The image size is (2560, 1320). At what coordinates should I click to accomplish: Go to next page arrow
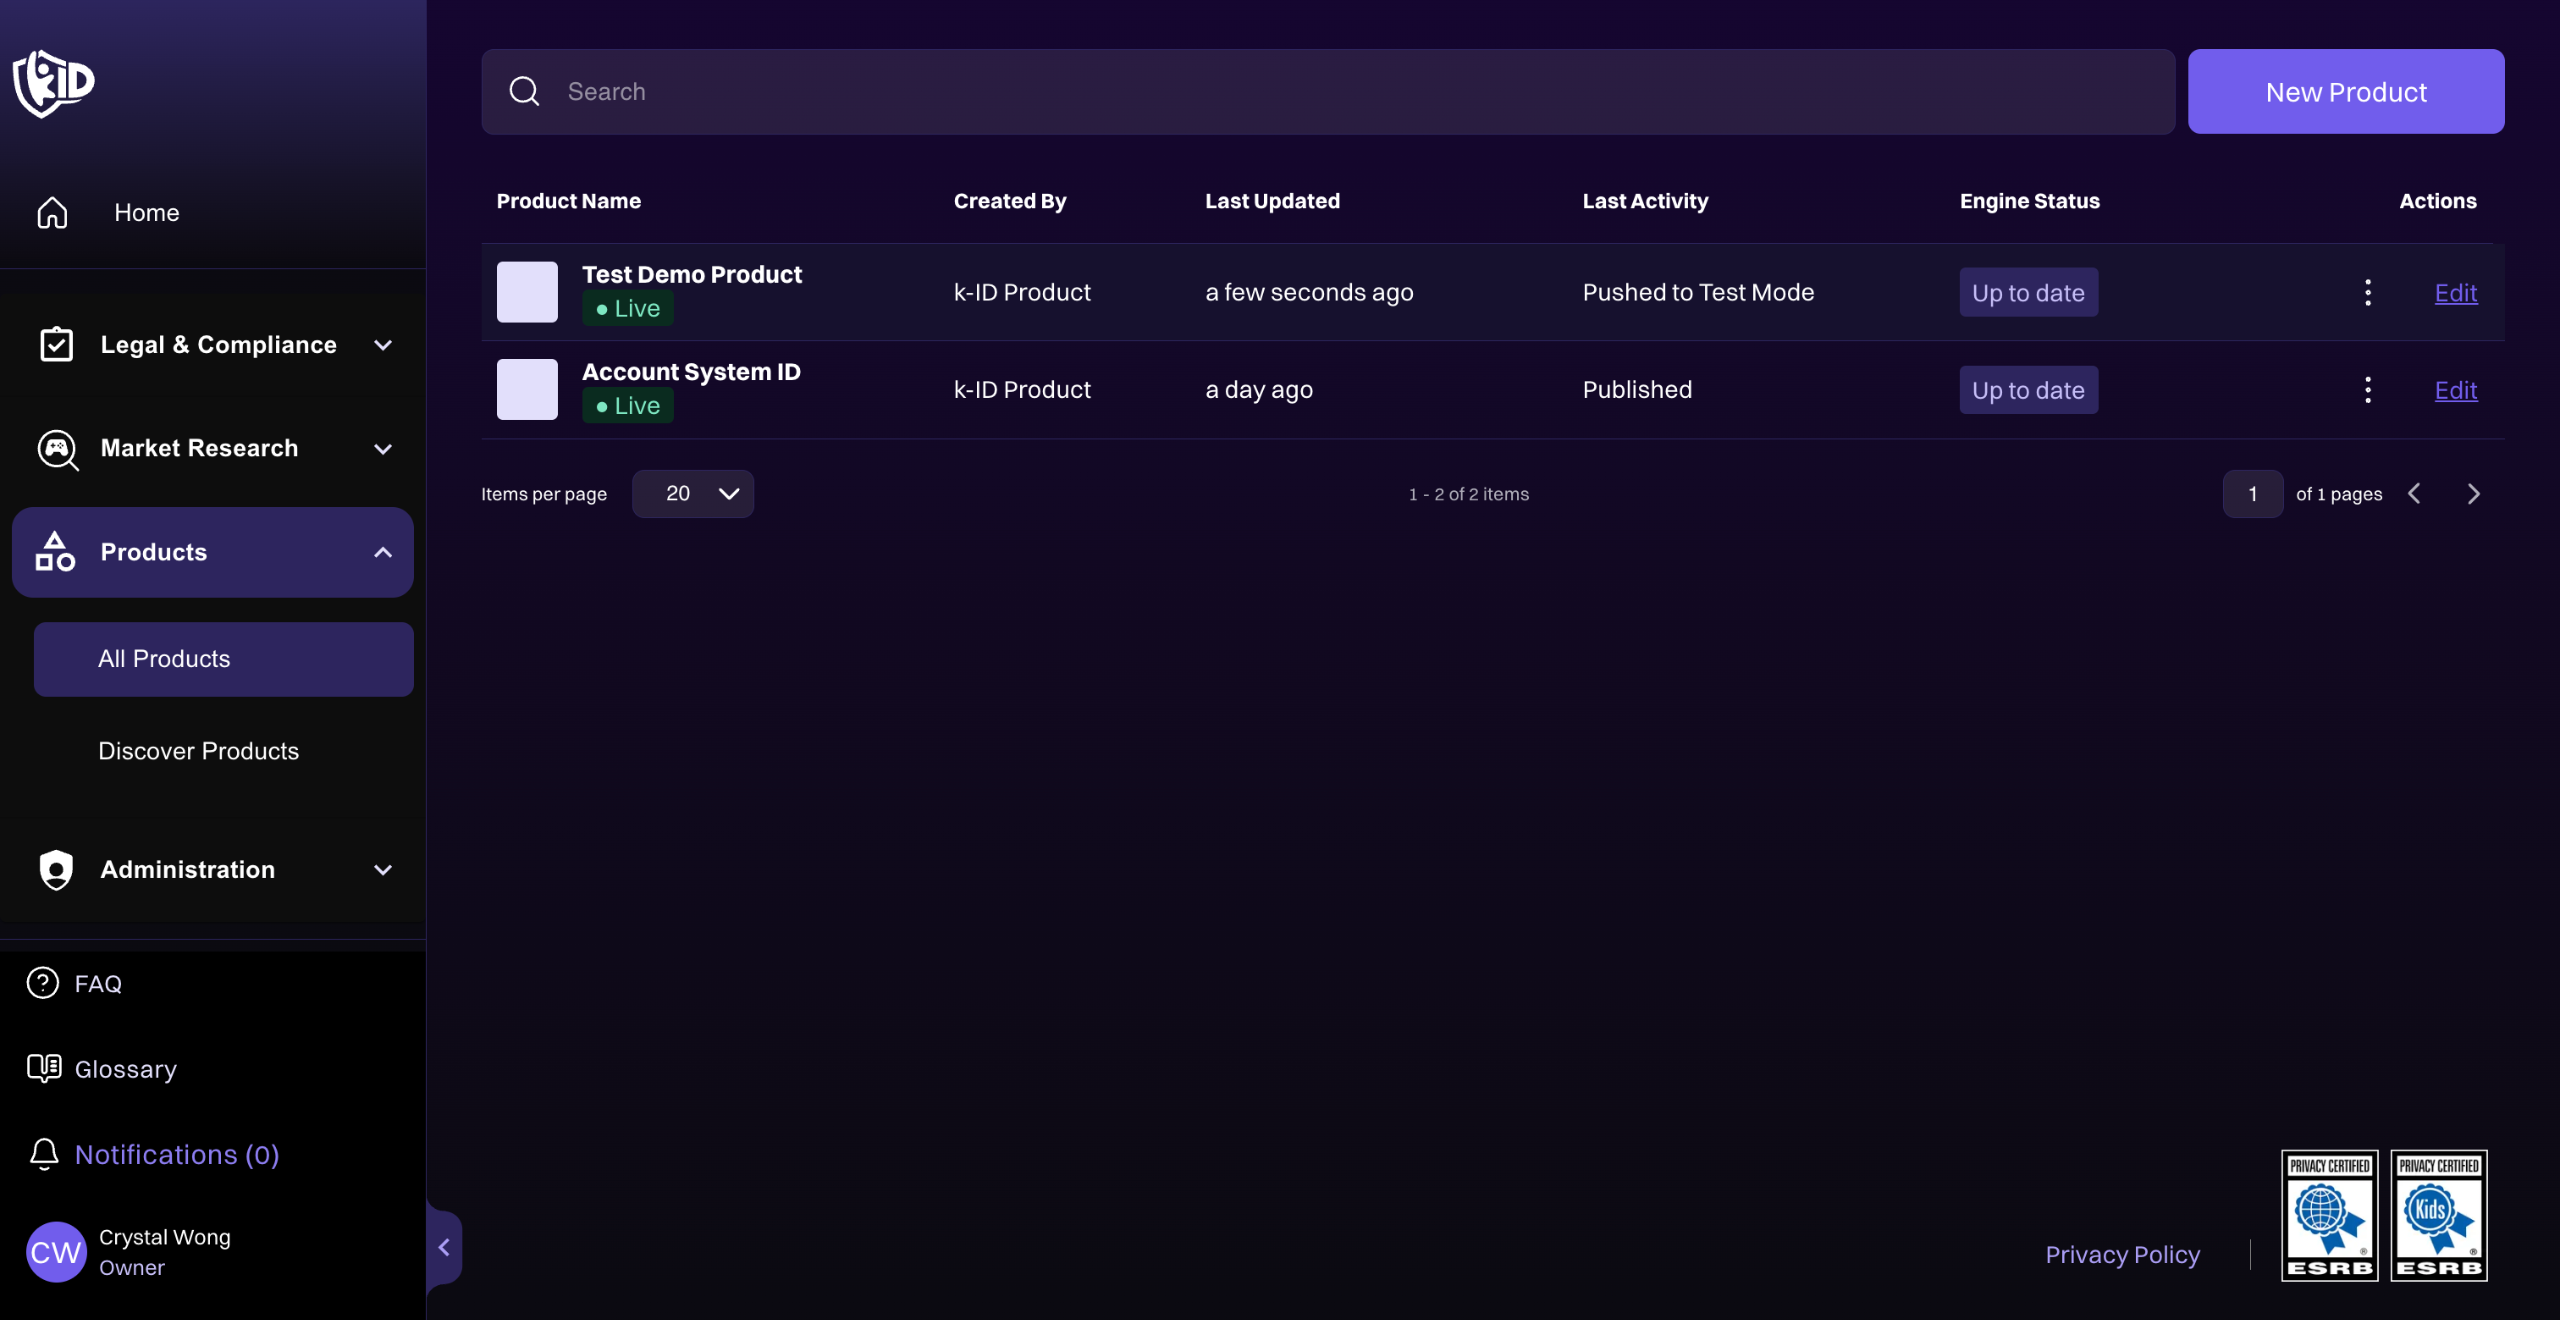pyautogui.click(x=2473, y=494)
